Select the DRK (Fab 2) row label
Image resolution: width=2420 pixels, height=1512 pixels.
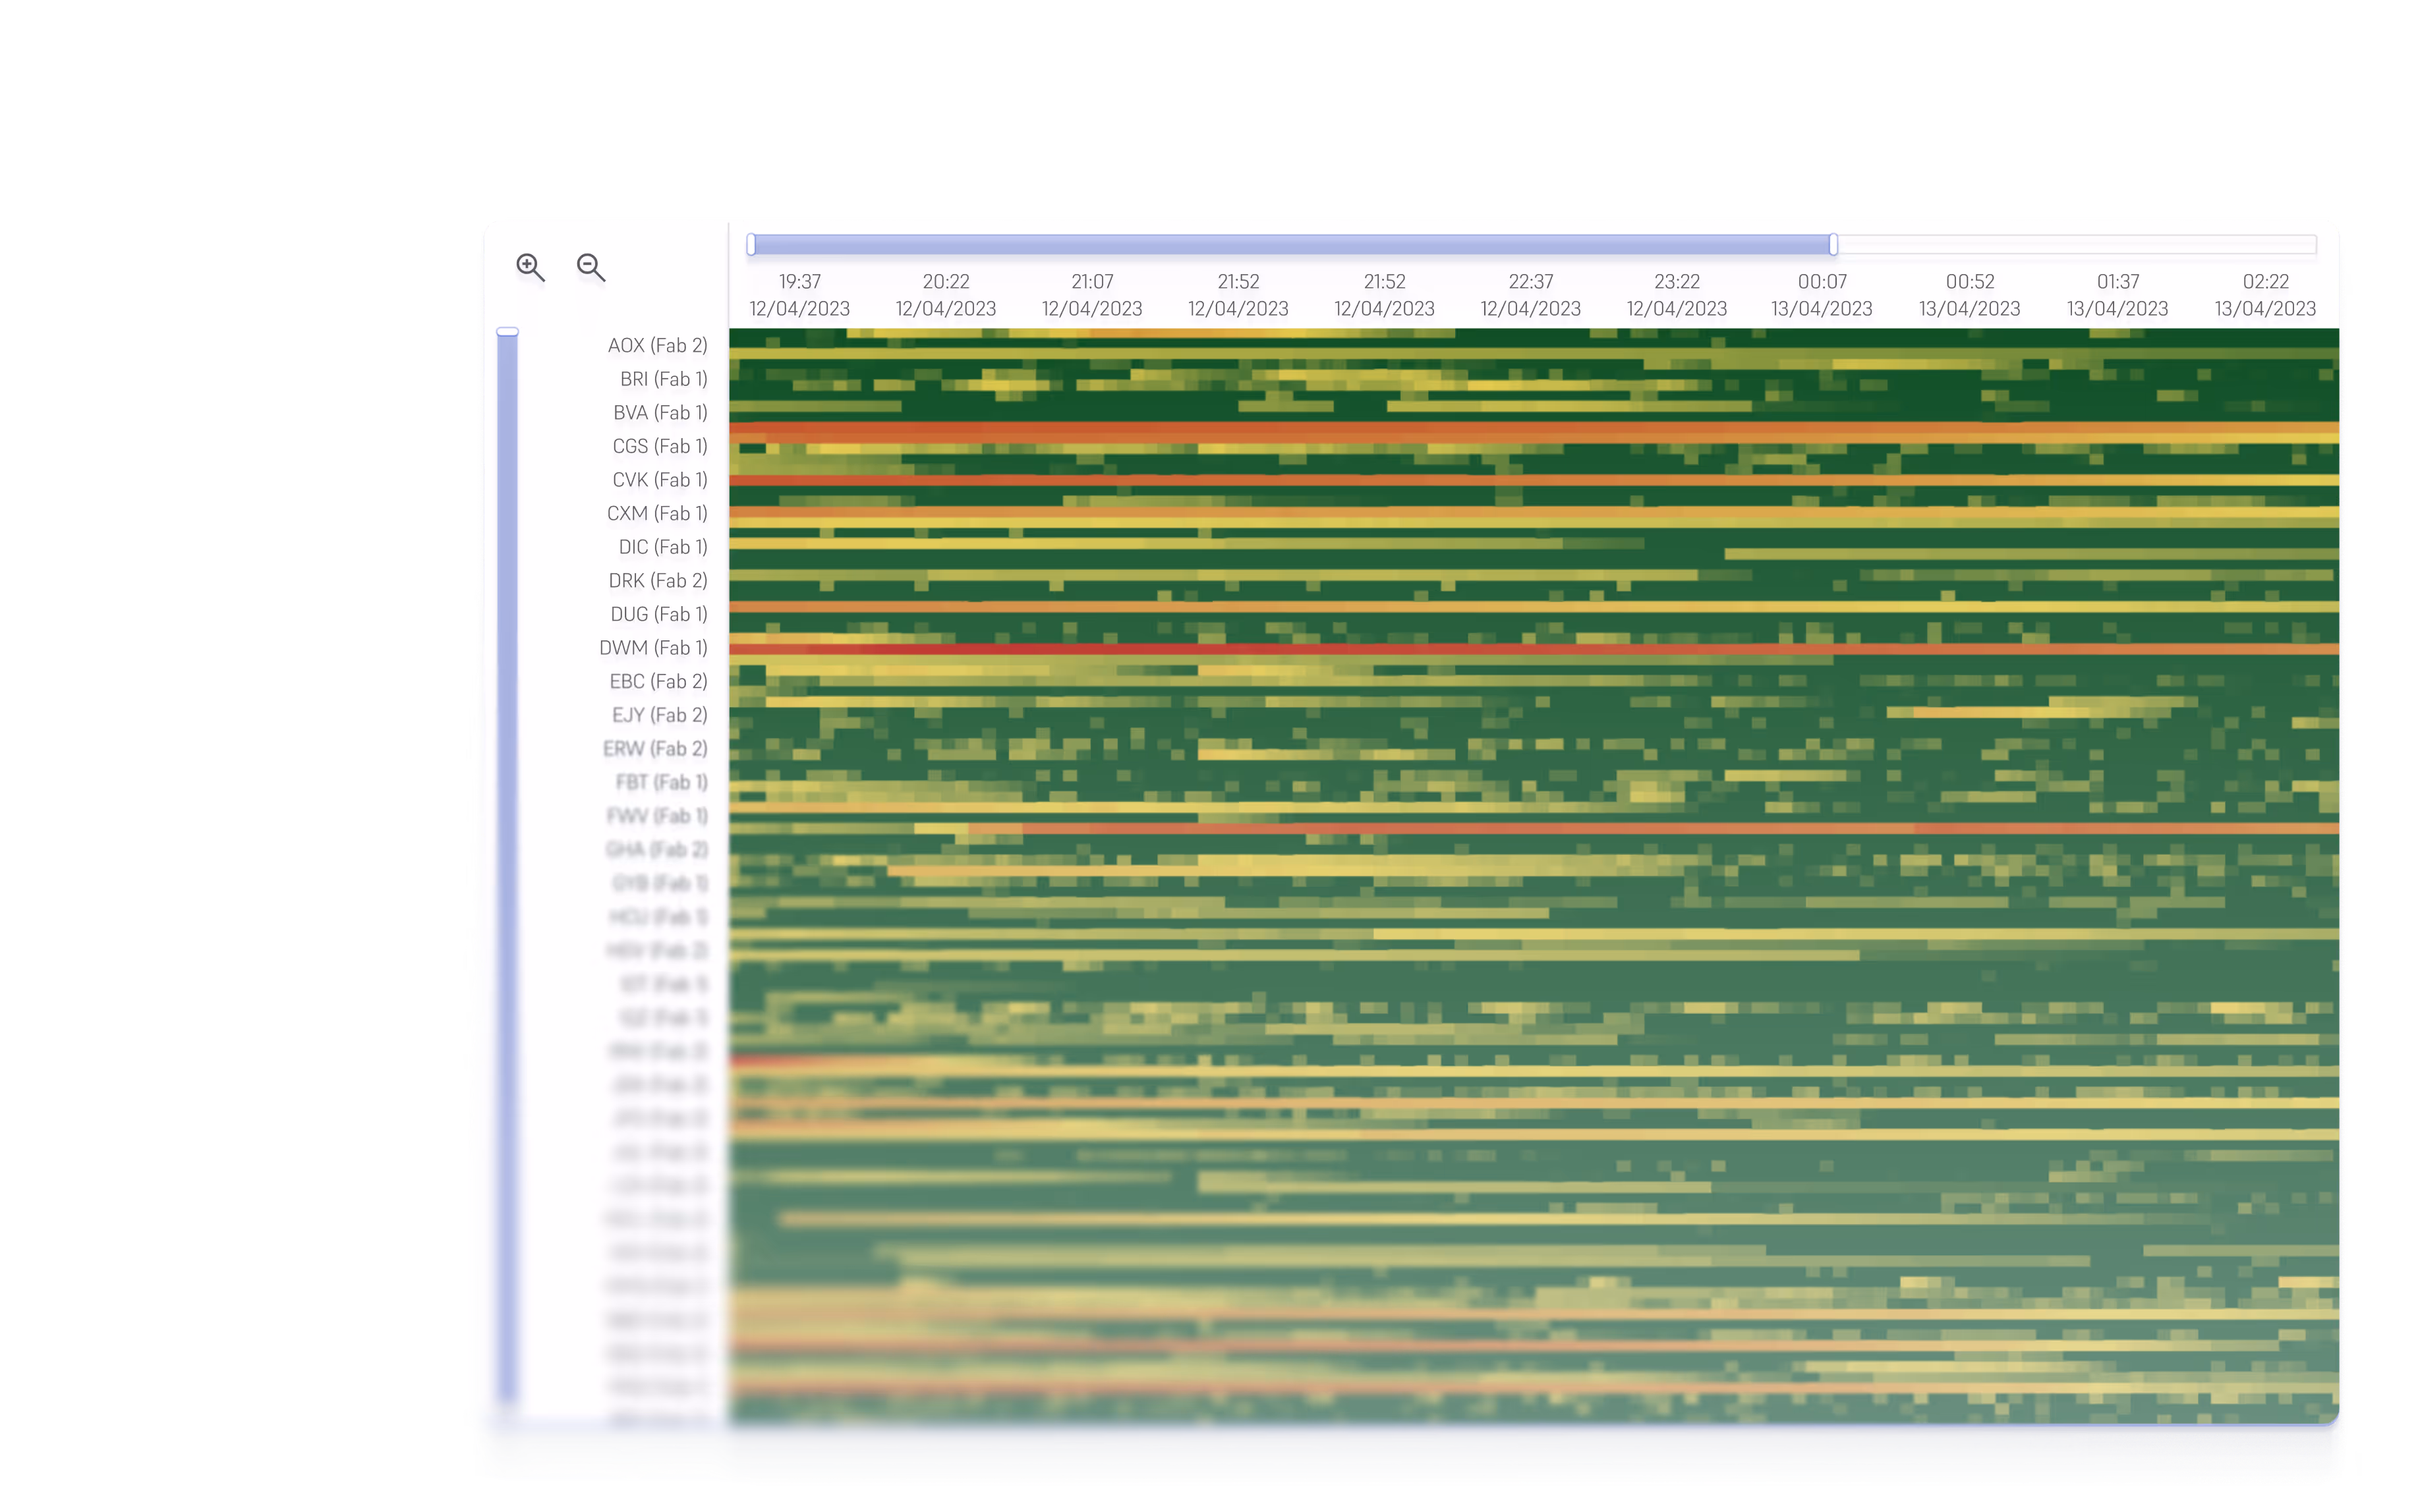click(x=657, y=580)
